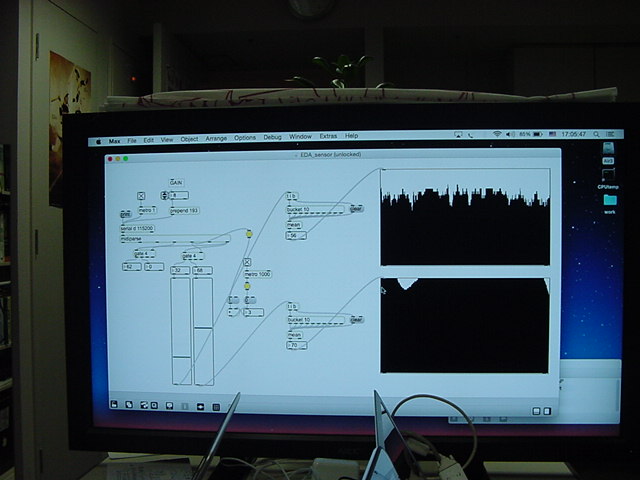Open the Extras menu
The image size is (640, 480).
click(328, 136)
